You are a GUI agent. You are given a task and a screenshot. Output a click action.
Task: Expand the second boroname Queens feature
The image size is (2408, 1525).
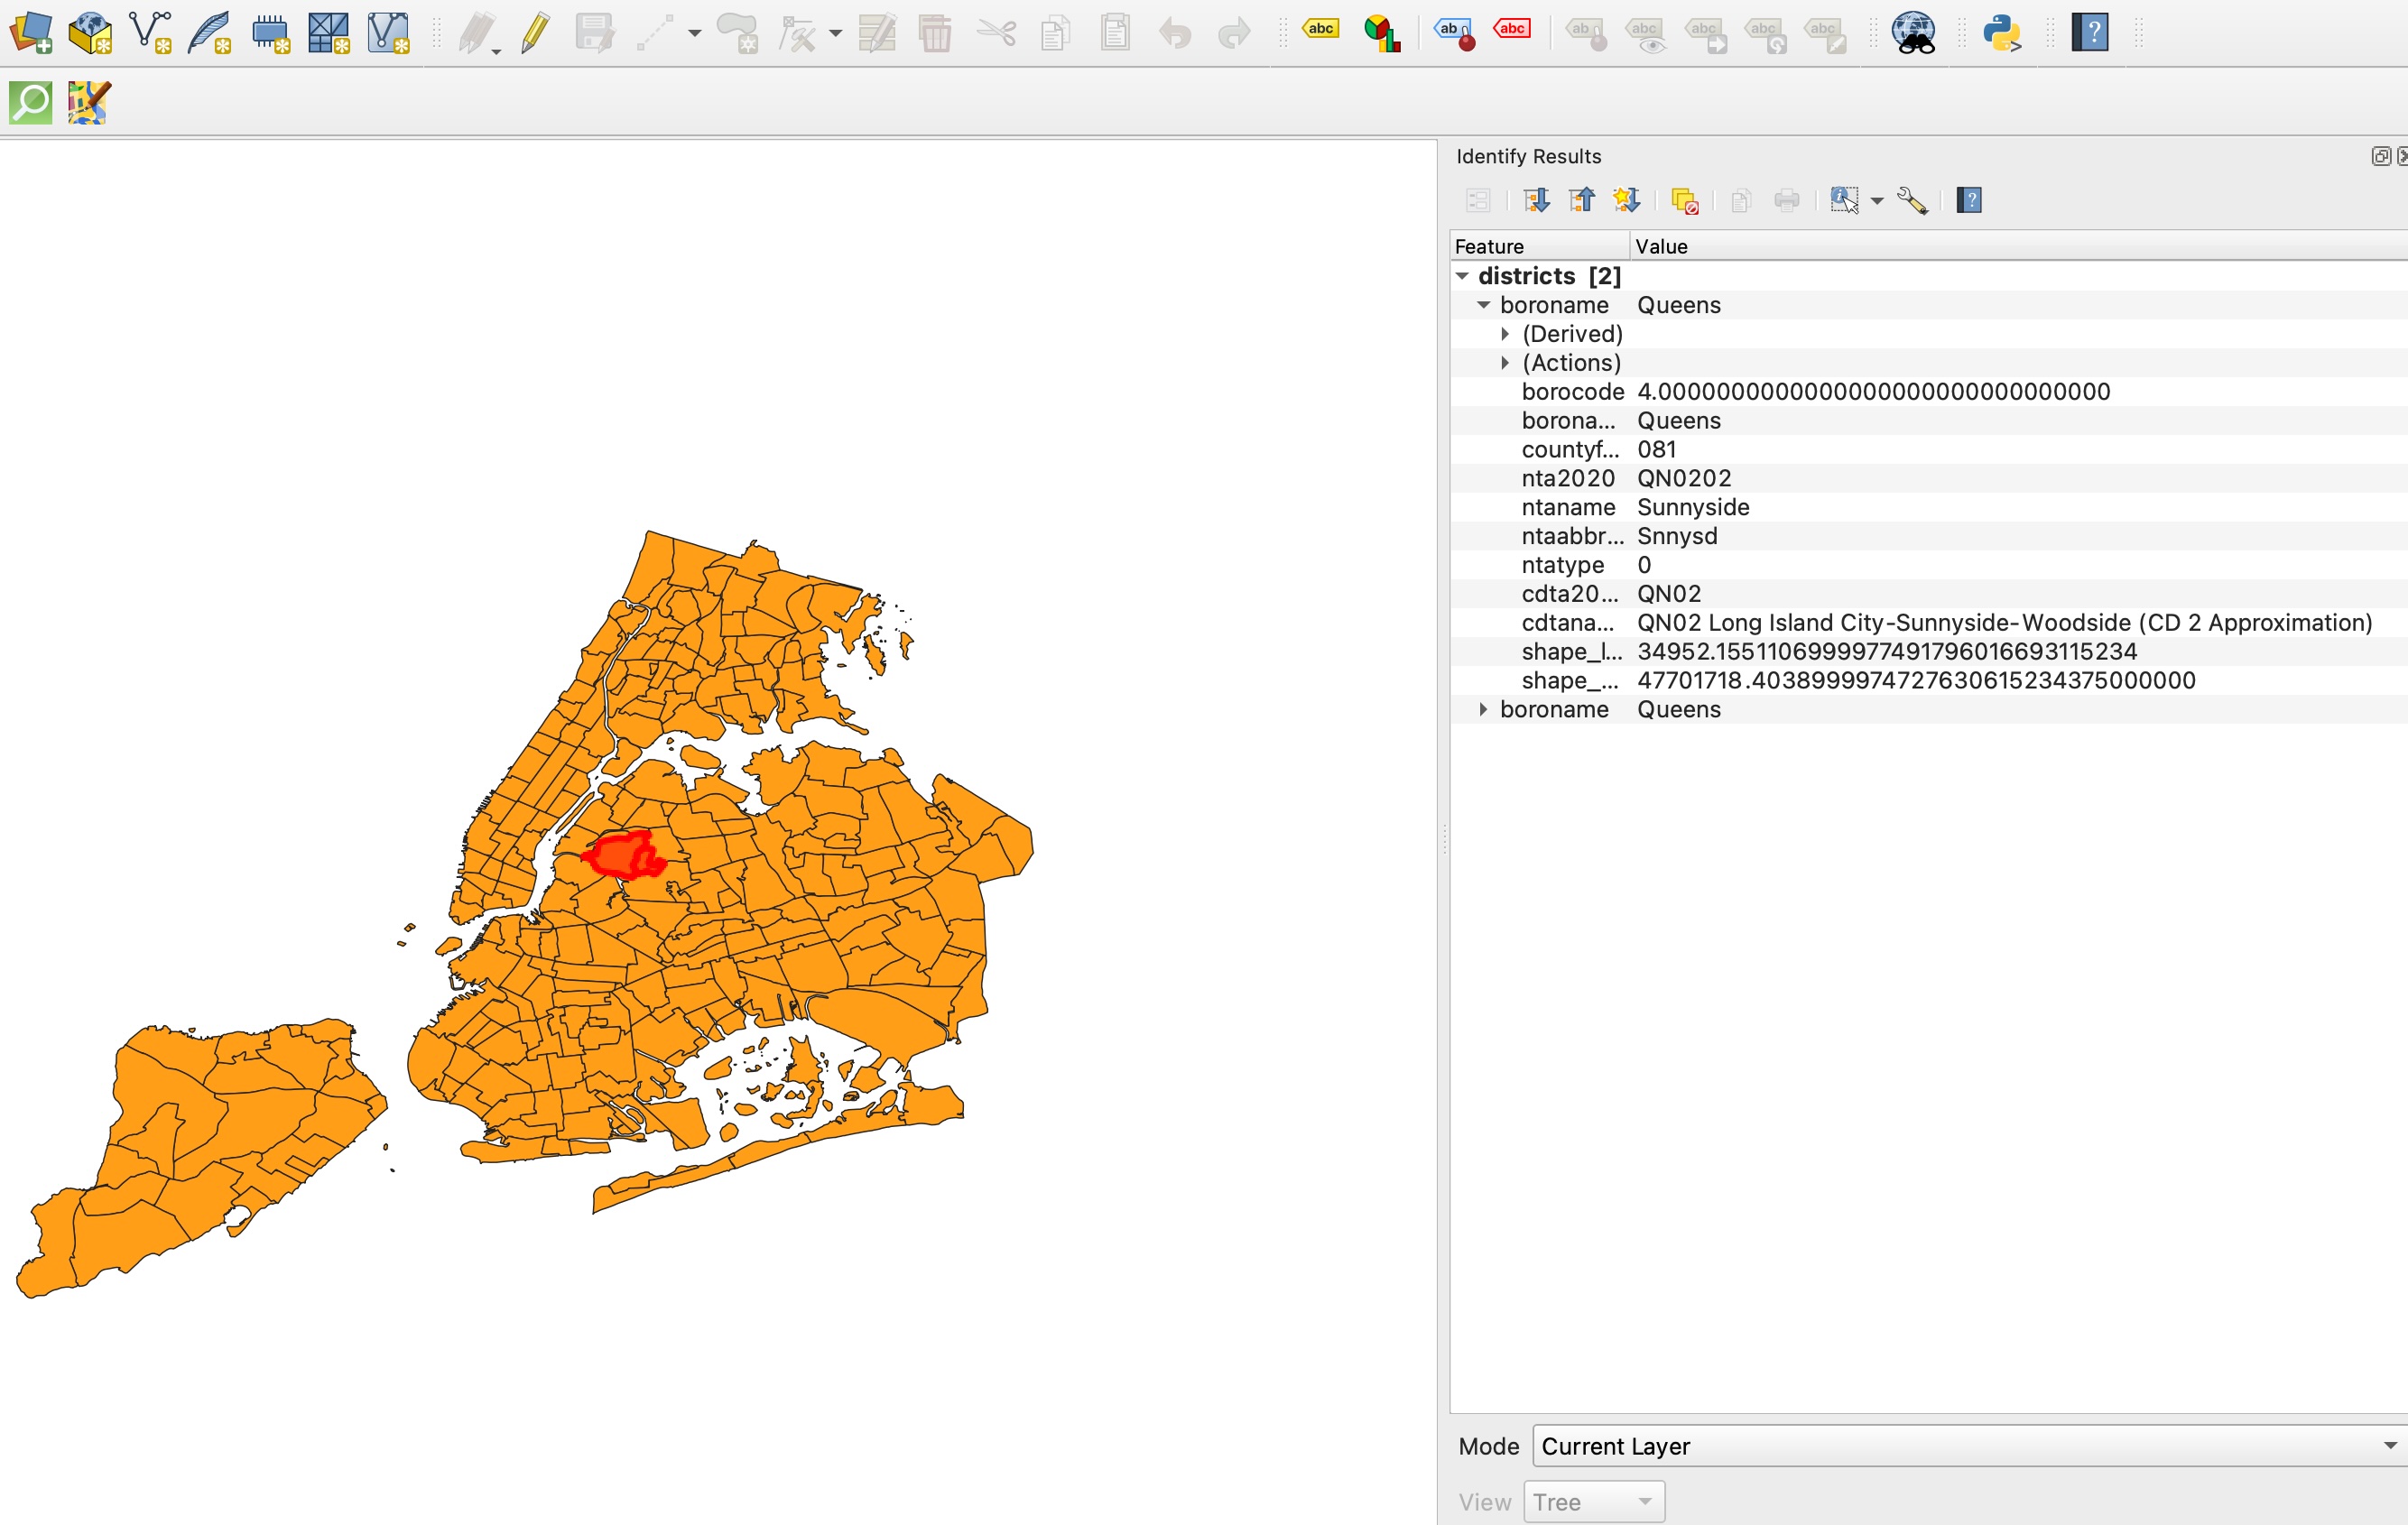1483,709
